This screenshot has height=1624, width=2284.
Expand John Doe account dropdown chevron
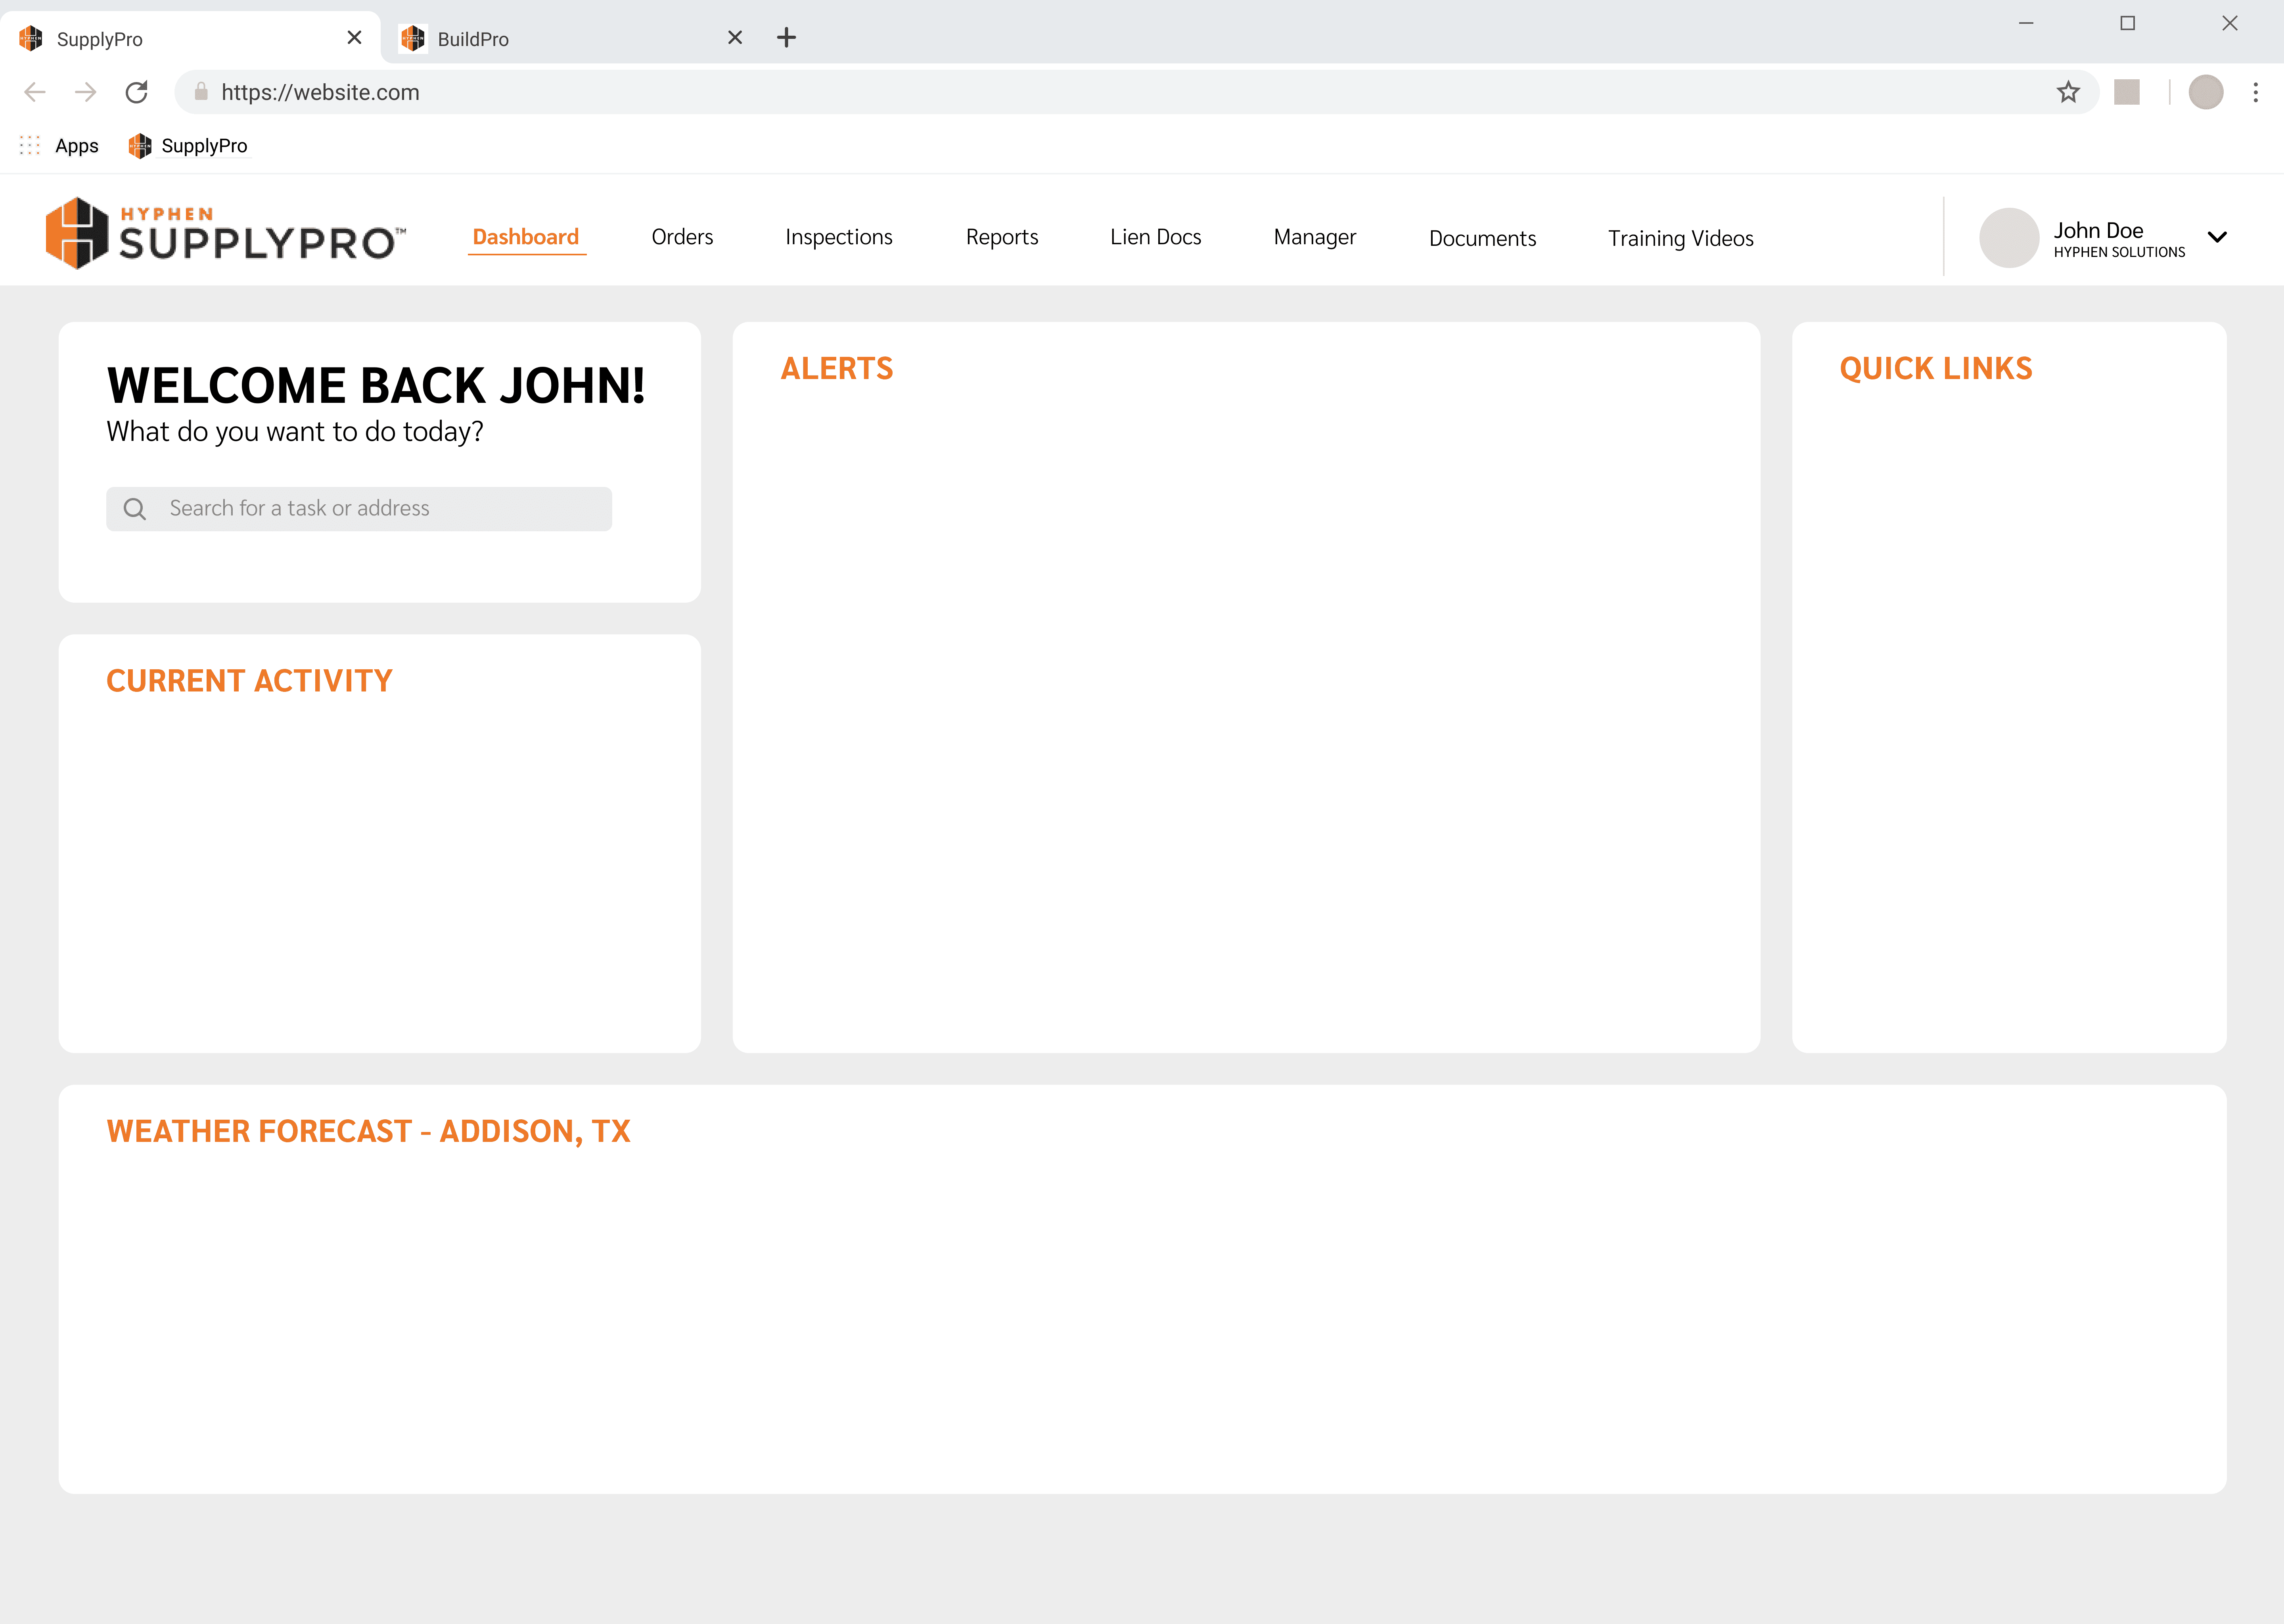click(x=2217, y=237)
